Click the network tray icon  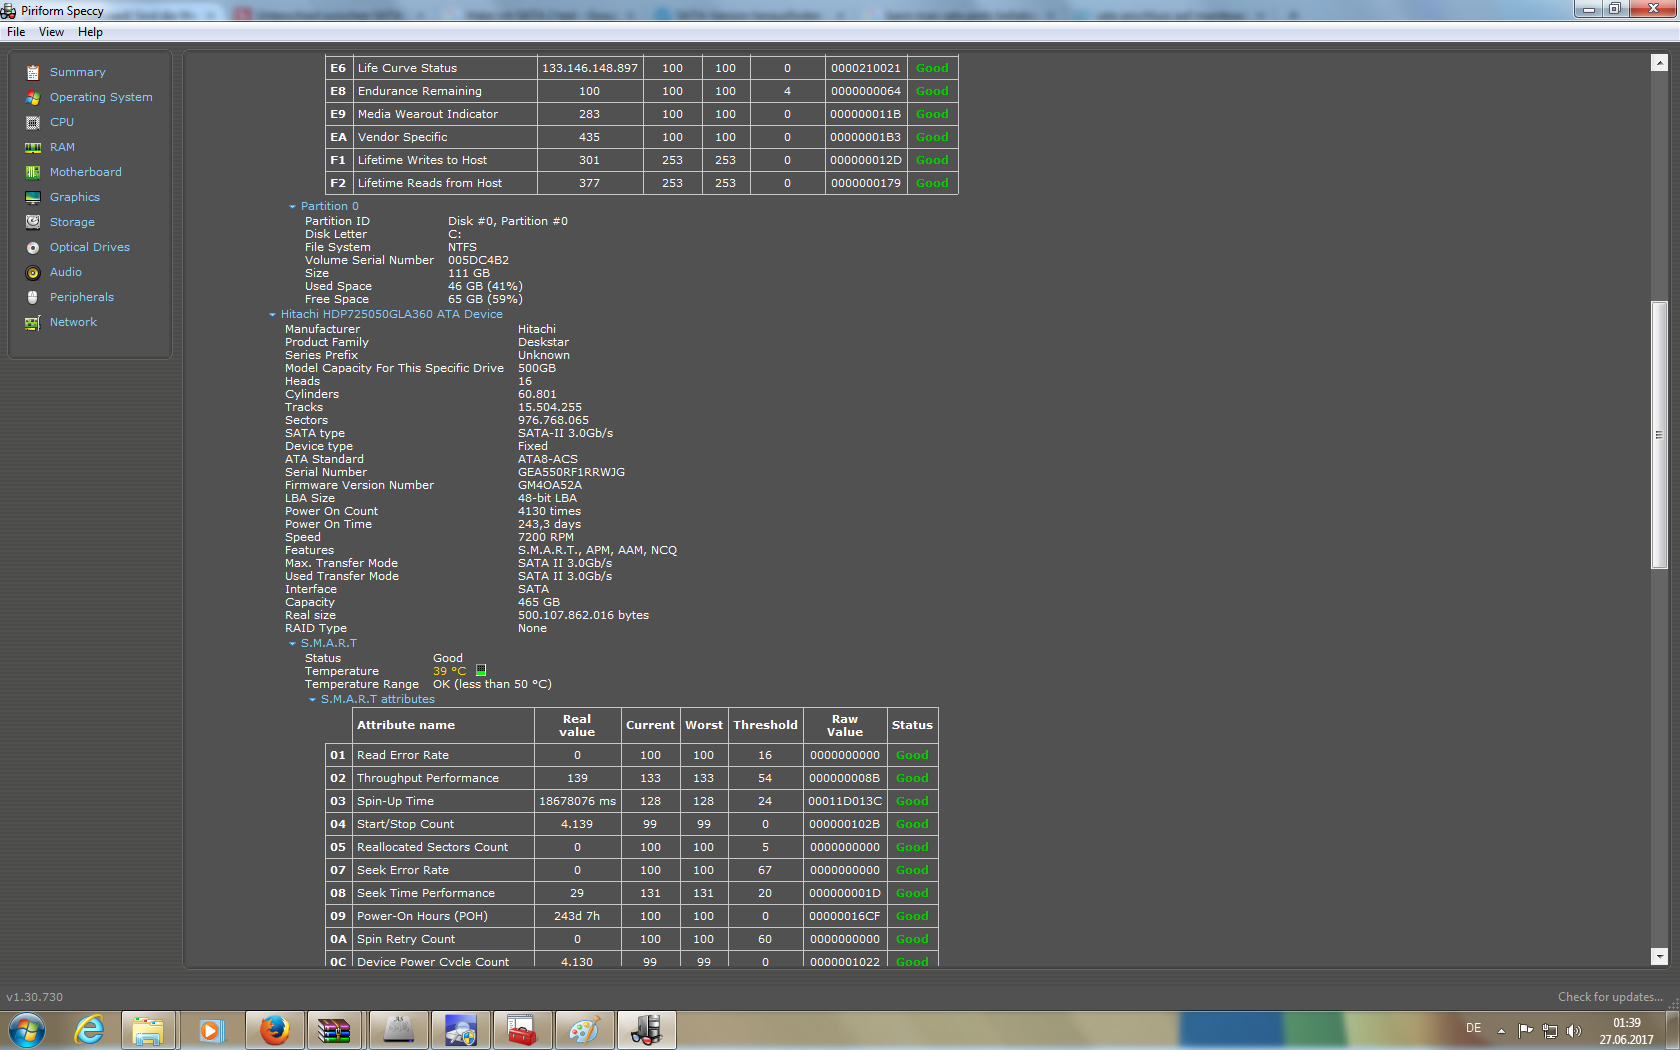tap(1550, 1030)
